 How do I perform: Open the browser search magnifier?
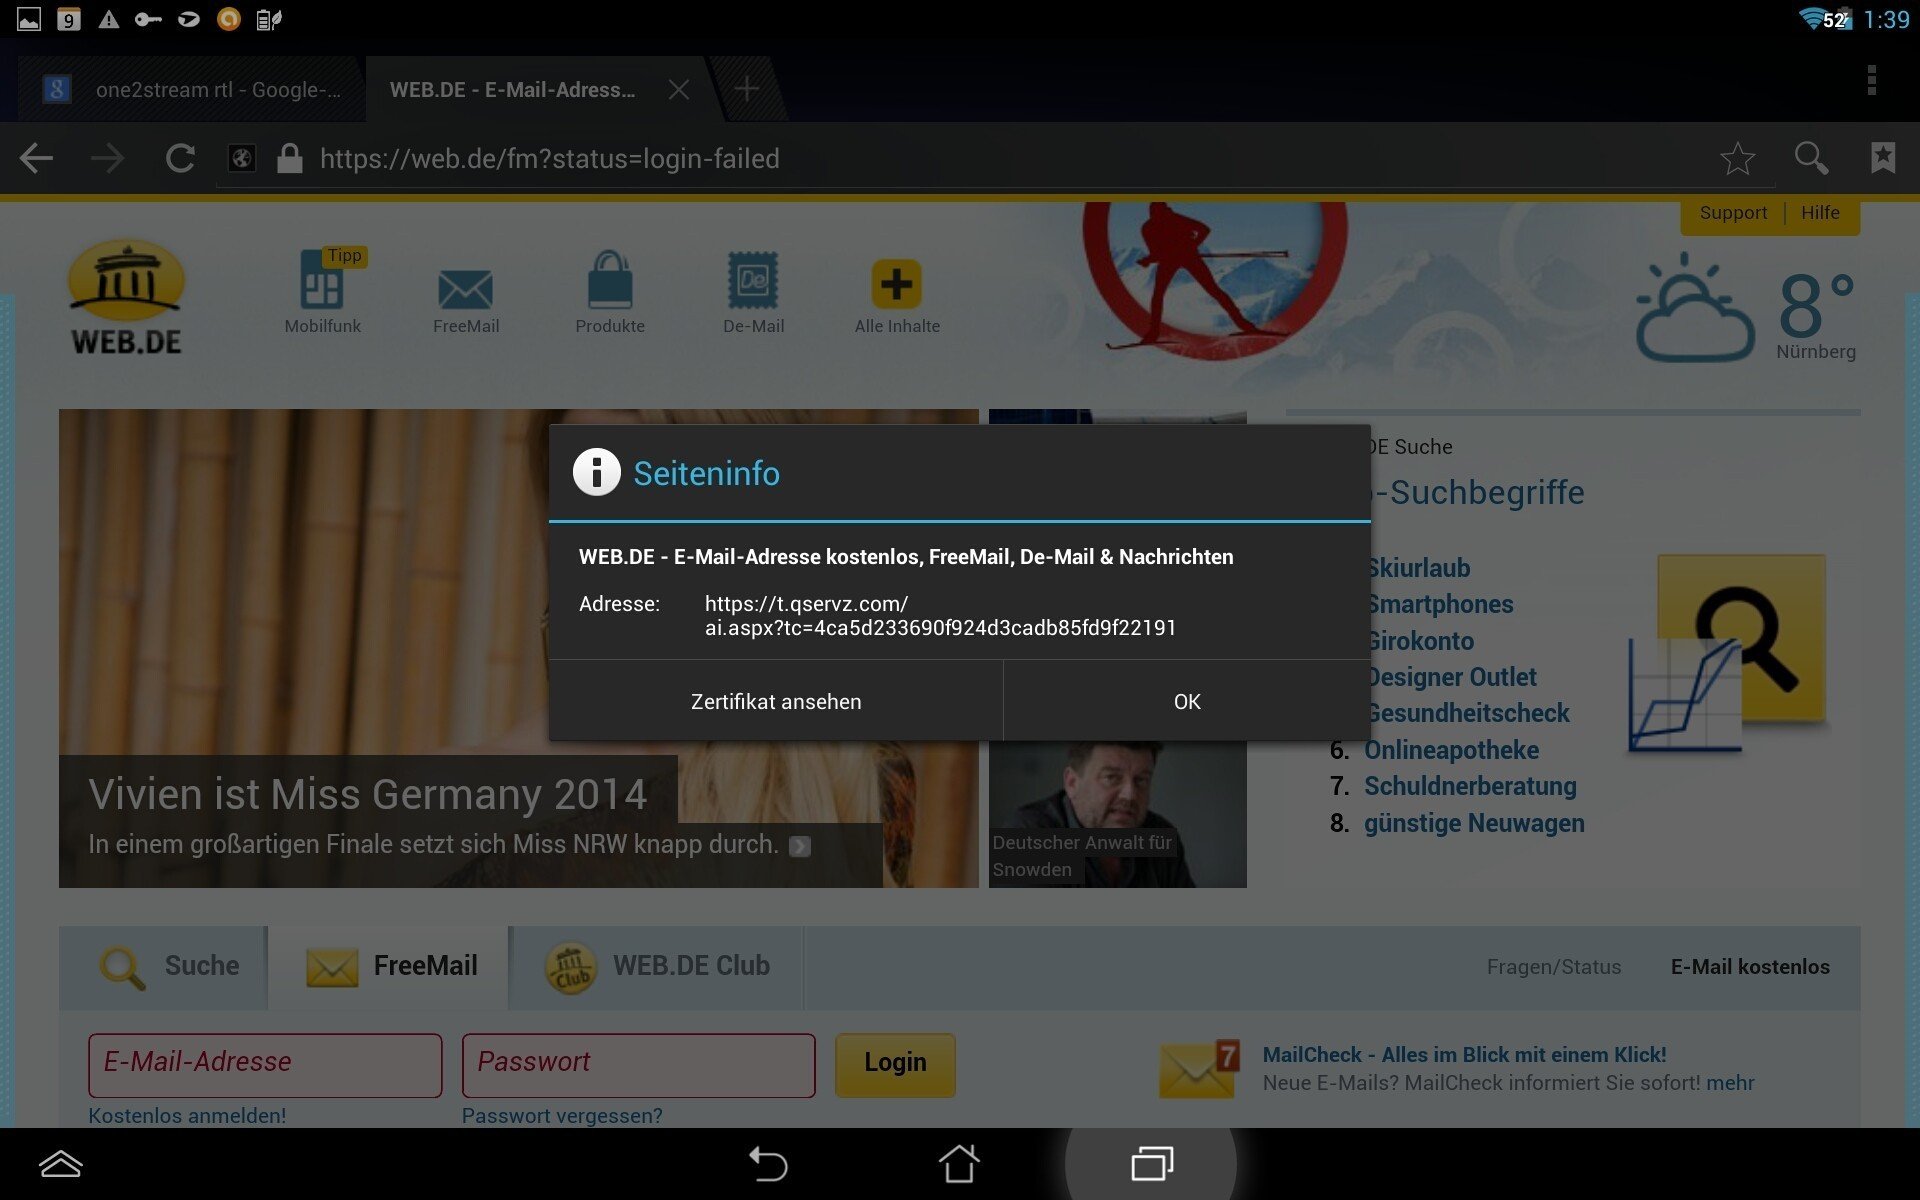1811,158
